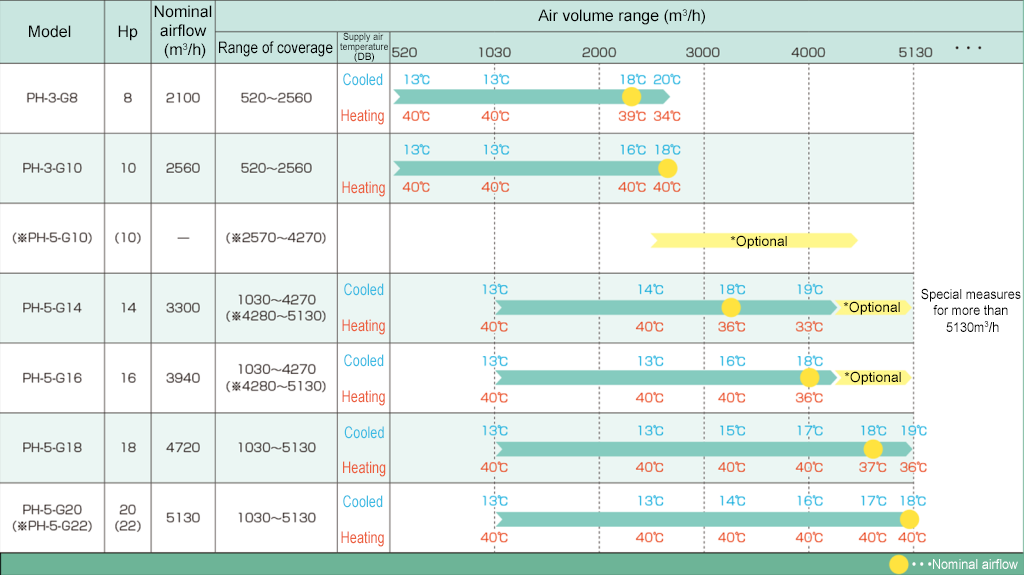Image resolution: width=1024 pixels, height=575 pixels.
Task: Click the yellow nominal airflow dot for PH-3-G10
Action: click(x=667, y=168)
